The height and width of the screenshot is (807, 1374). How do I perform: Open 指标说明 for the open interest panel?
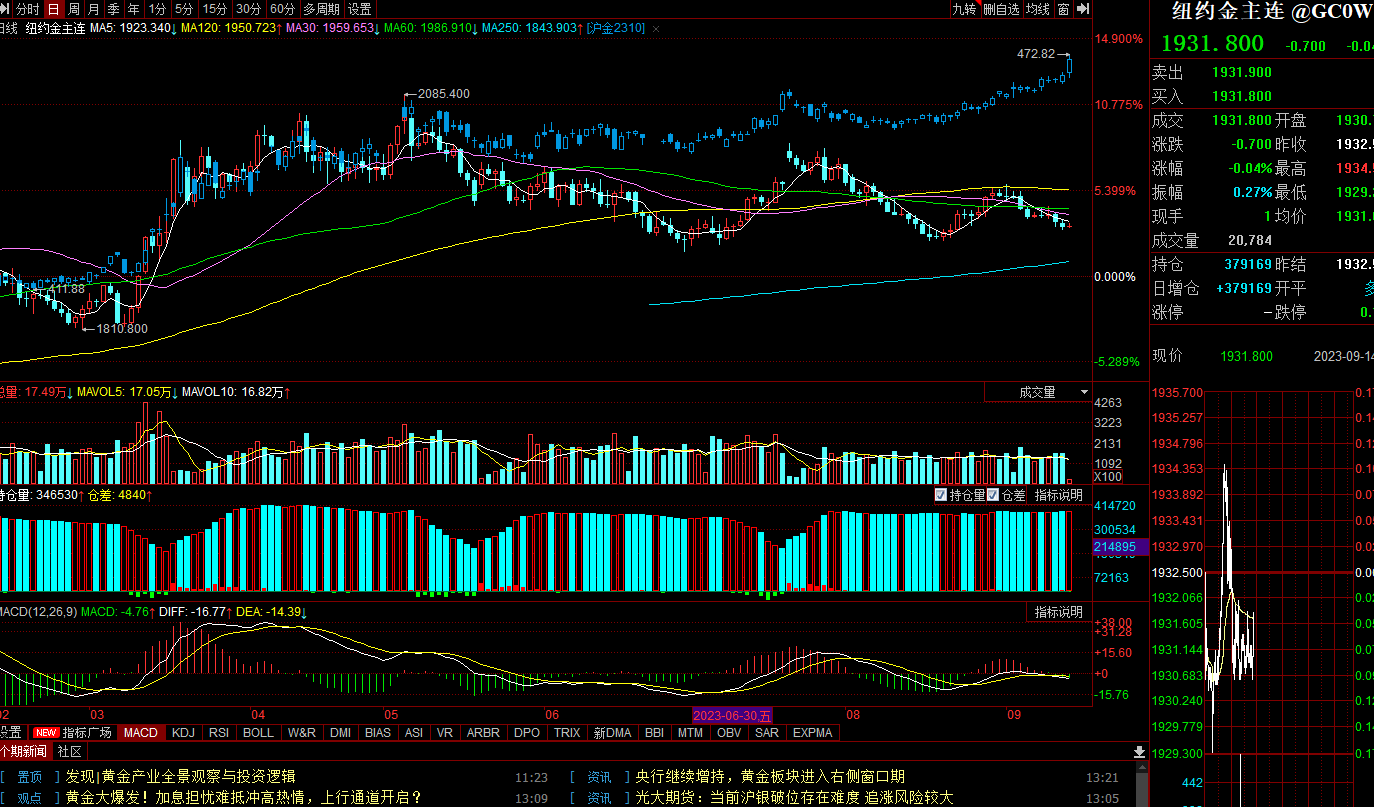point(1058,495)
